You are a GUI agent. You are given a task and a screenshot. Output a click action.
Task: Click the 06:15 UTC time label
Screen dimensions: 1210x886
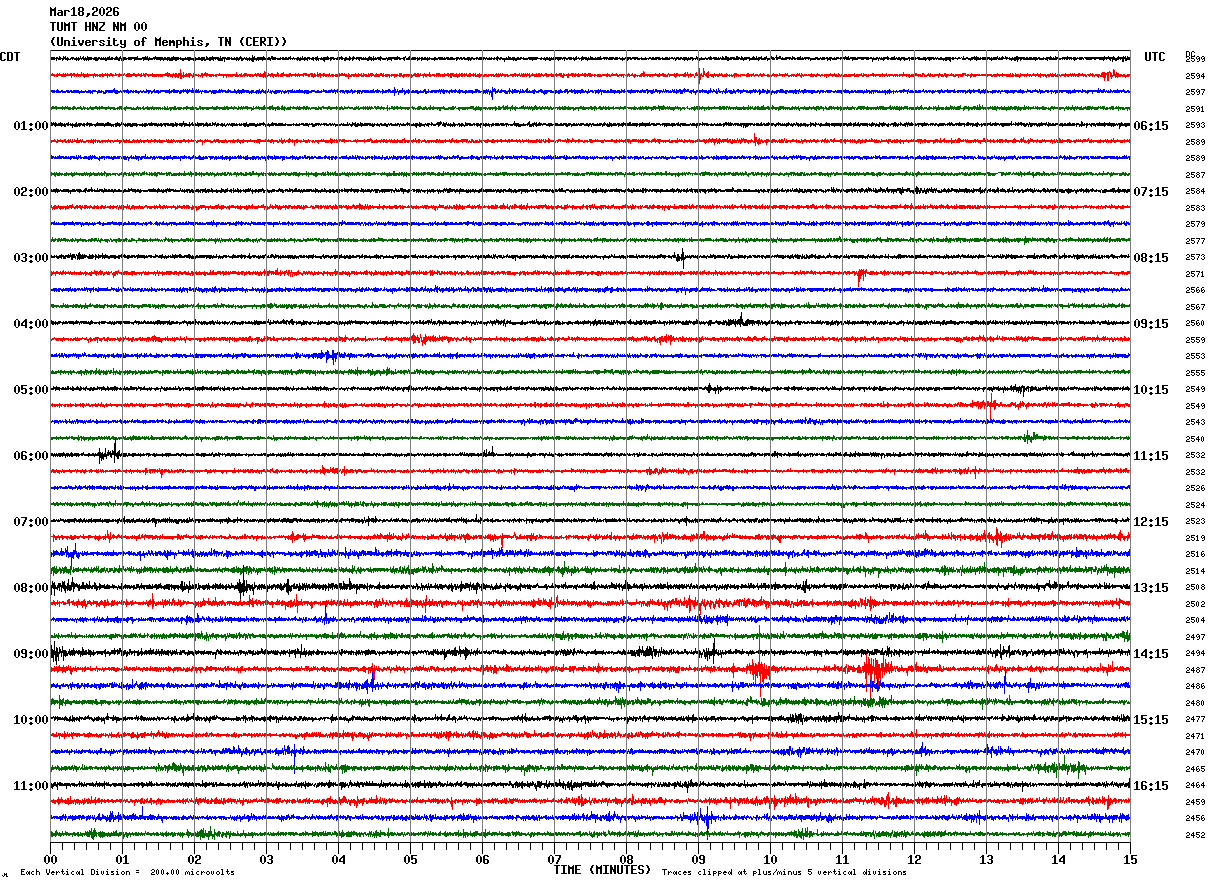coord(1151,126)
